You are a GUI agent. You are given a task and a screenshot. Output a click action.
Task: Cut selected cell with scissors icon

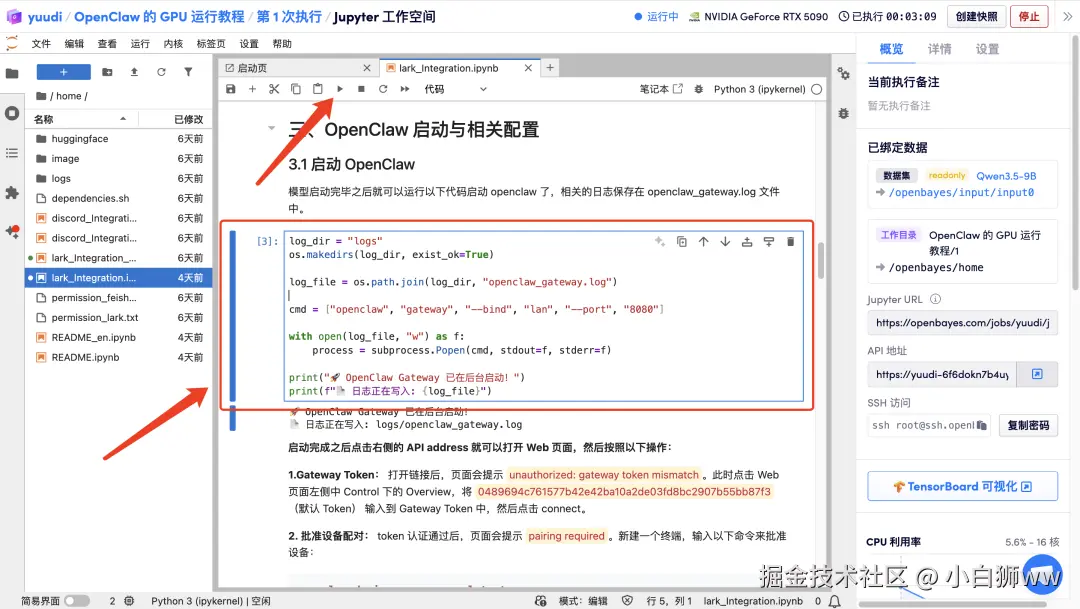click(x=274, y=89)
